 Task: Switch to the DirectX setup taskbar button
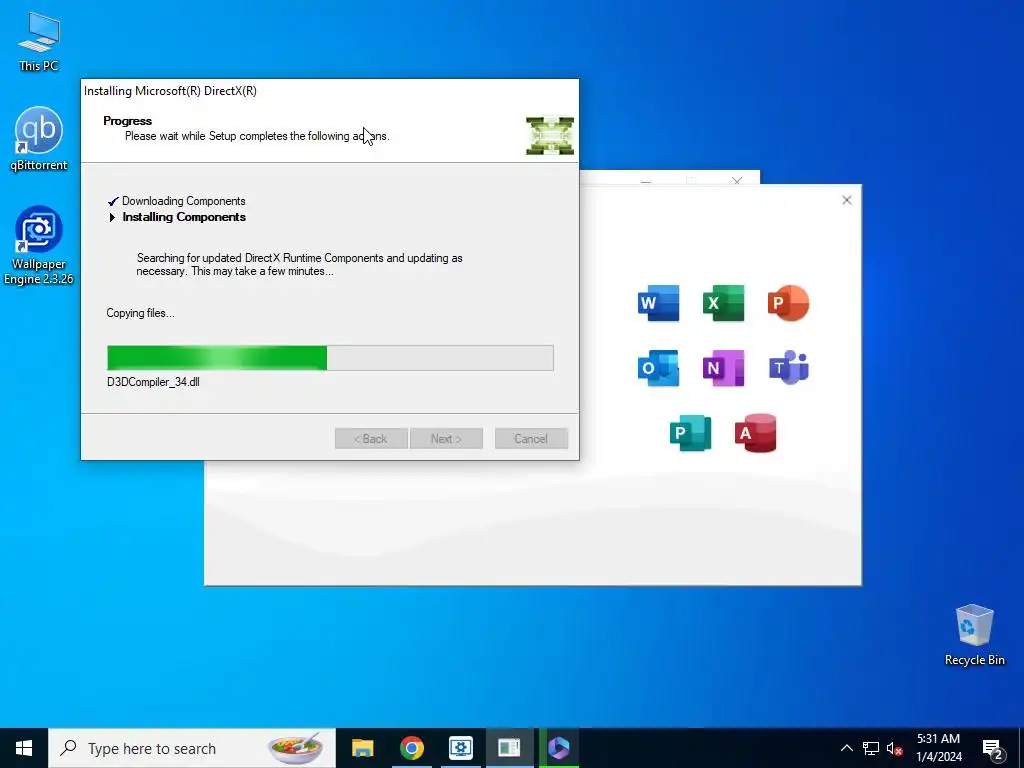[x=509, y=748]
